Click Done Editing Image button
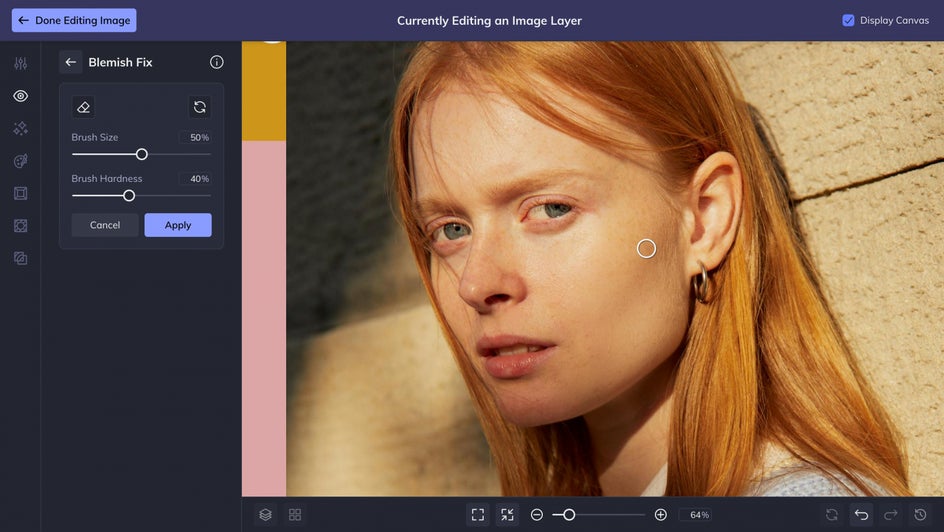Screen dimensions: 944x532 [x=74, y=20]
